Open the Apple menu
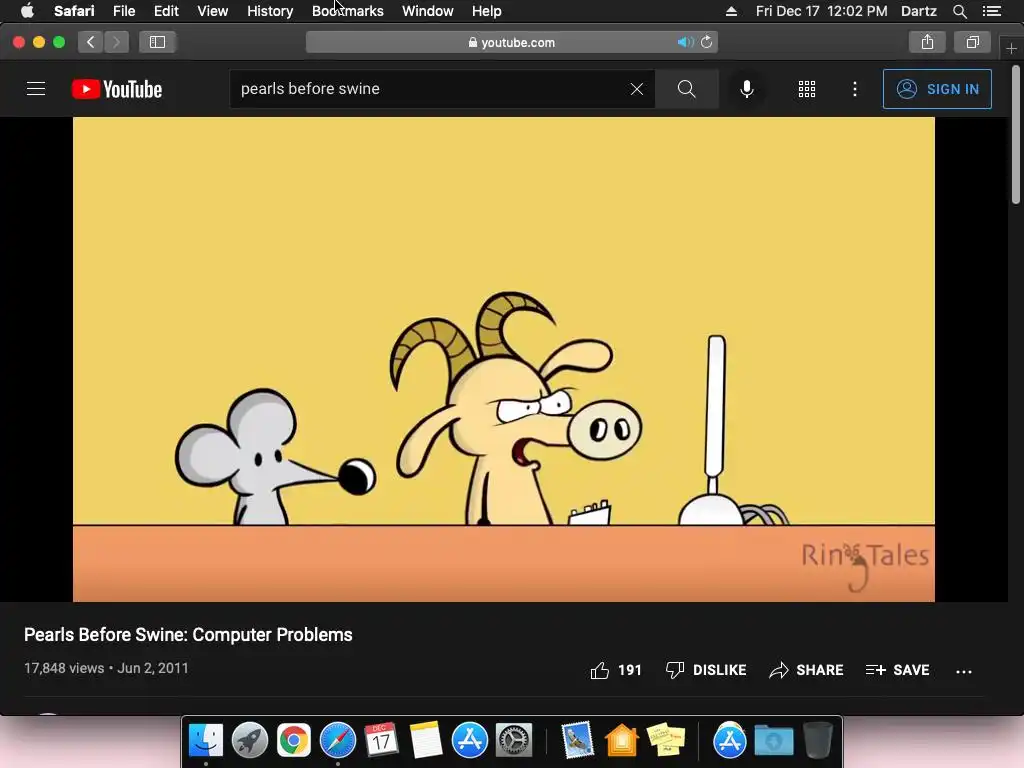The height and width of the screenshot is (768, 1024). [x=27, y=11]
